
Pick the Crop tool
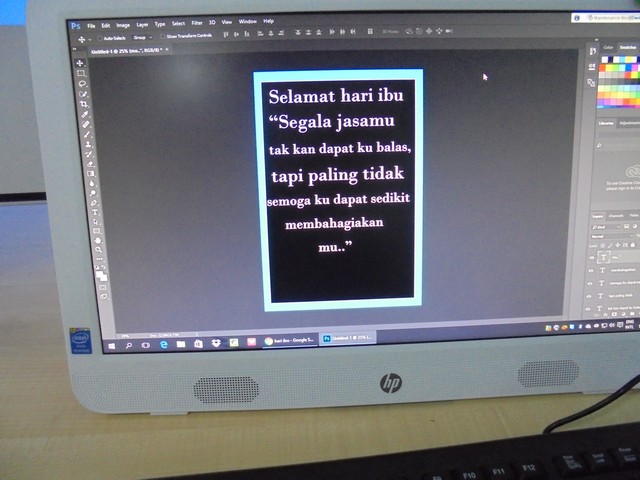point(84,104)
